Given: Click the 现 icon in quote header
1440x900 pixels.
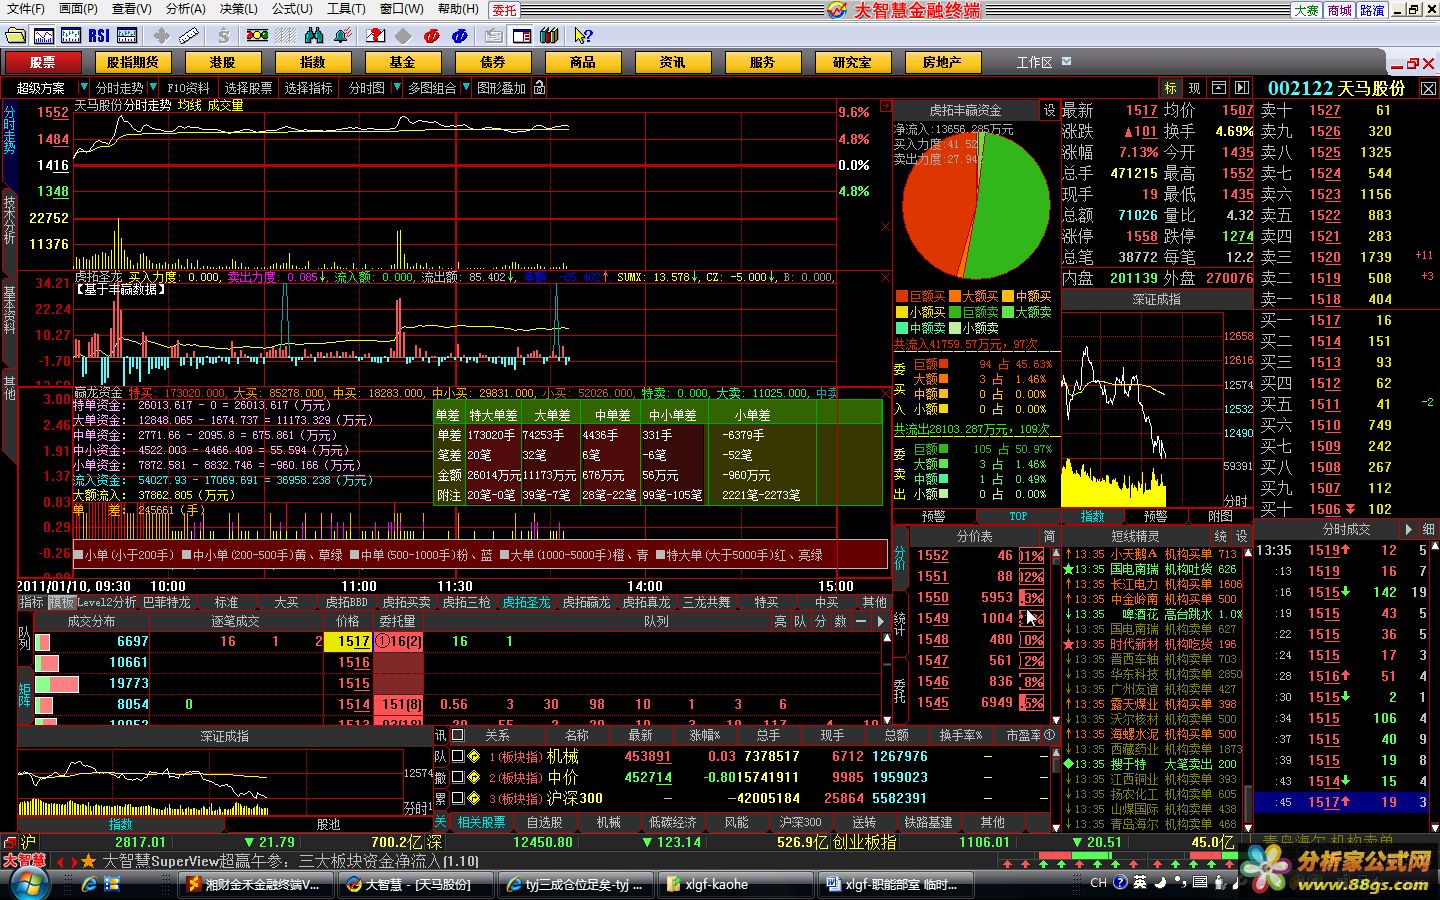Looking at the screenshot, I should [x=1194, y=88].
